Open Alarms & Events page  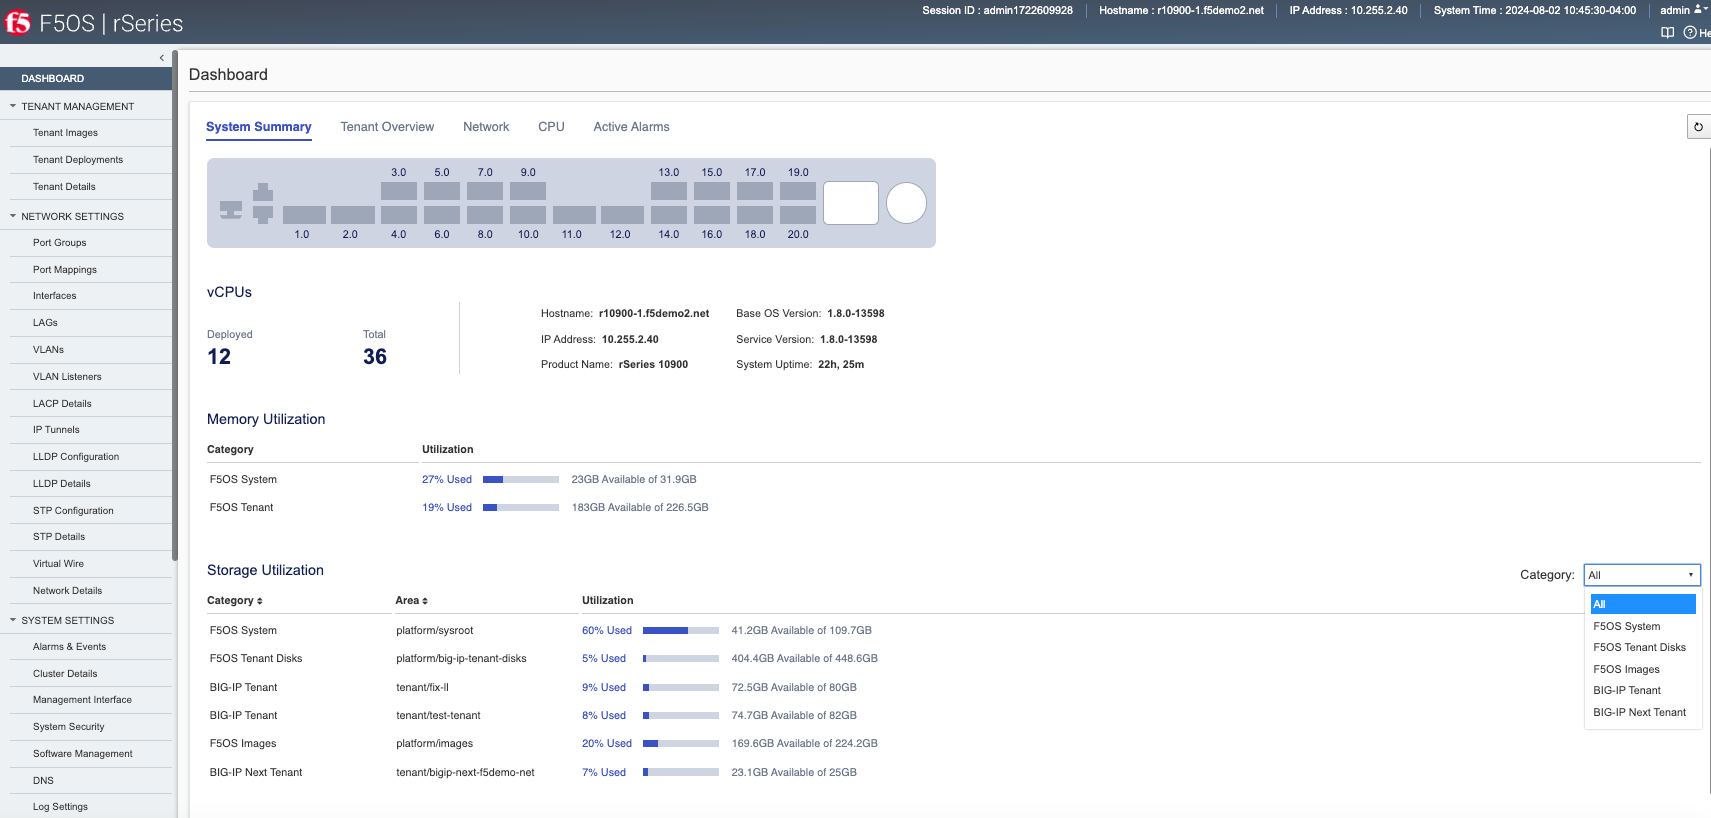[x=69, y=647]
